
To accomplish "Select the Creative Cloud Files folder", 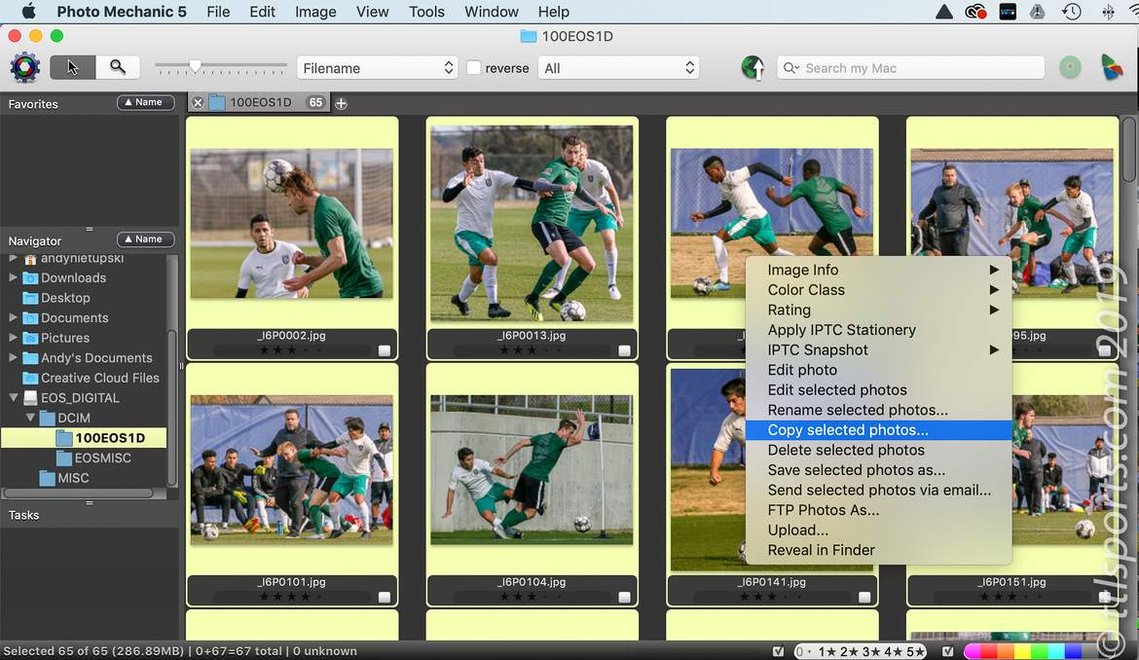I will [91, 378].
